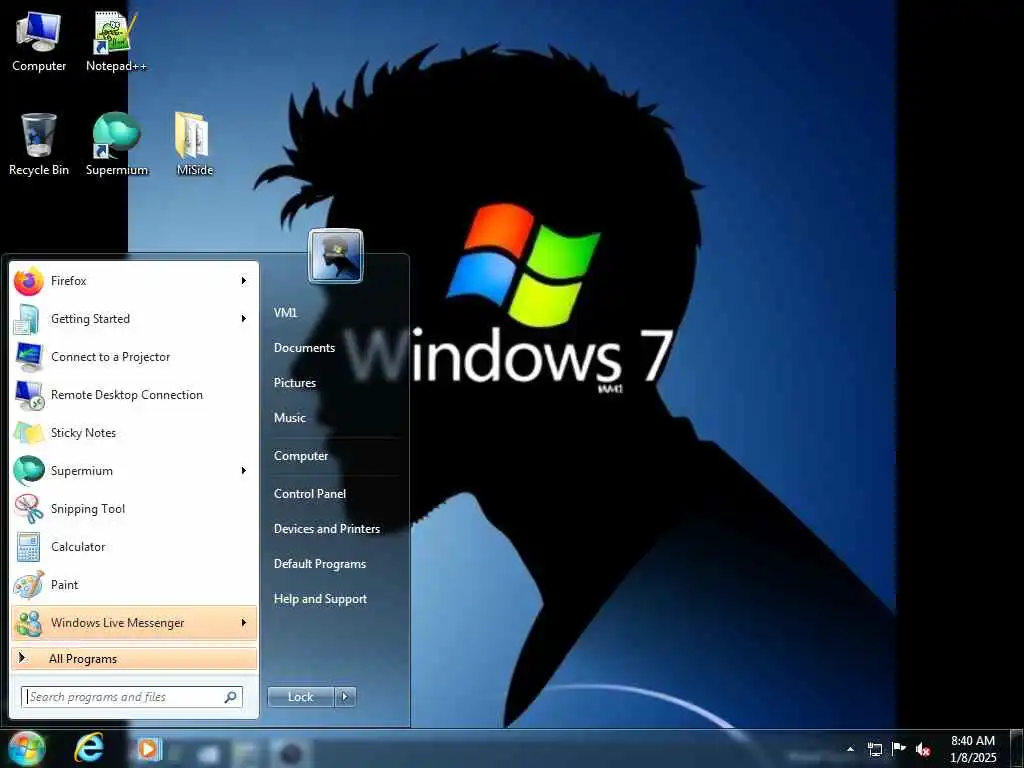1024x768 pixels.
Task: Click the Remote Desktop Connection icon
Action: click(28, 395)
